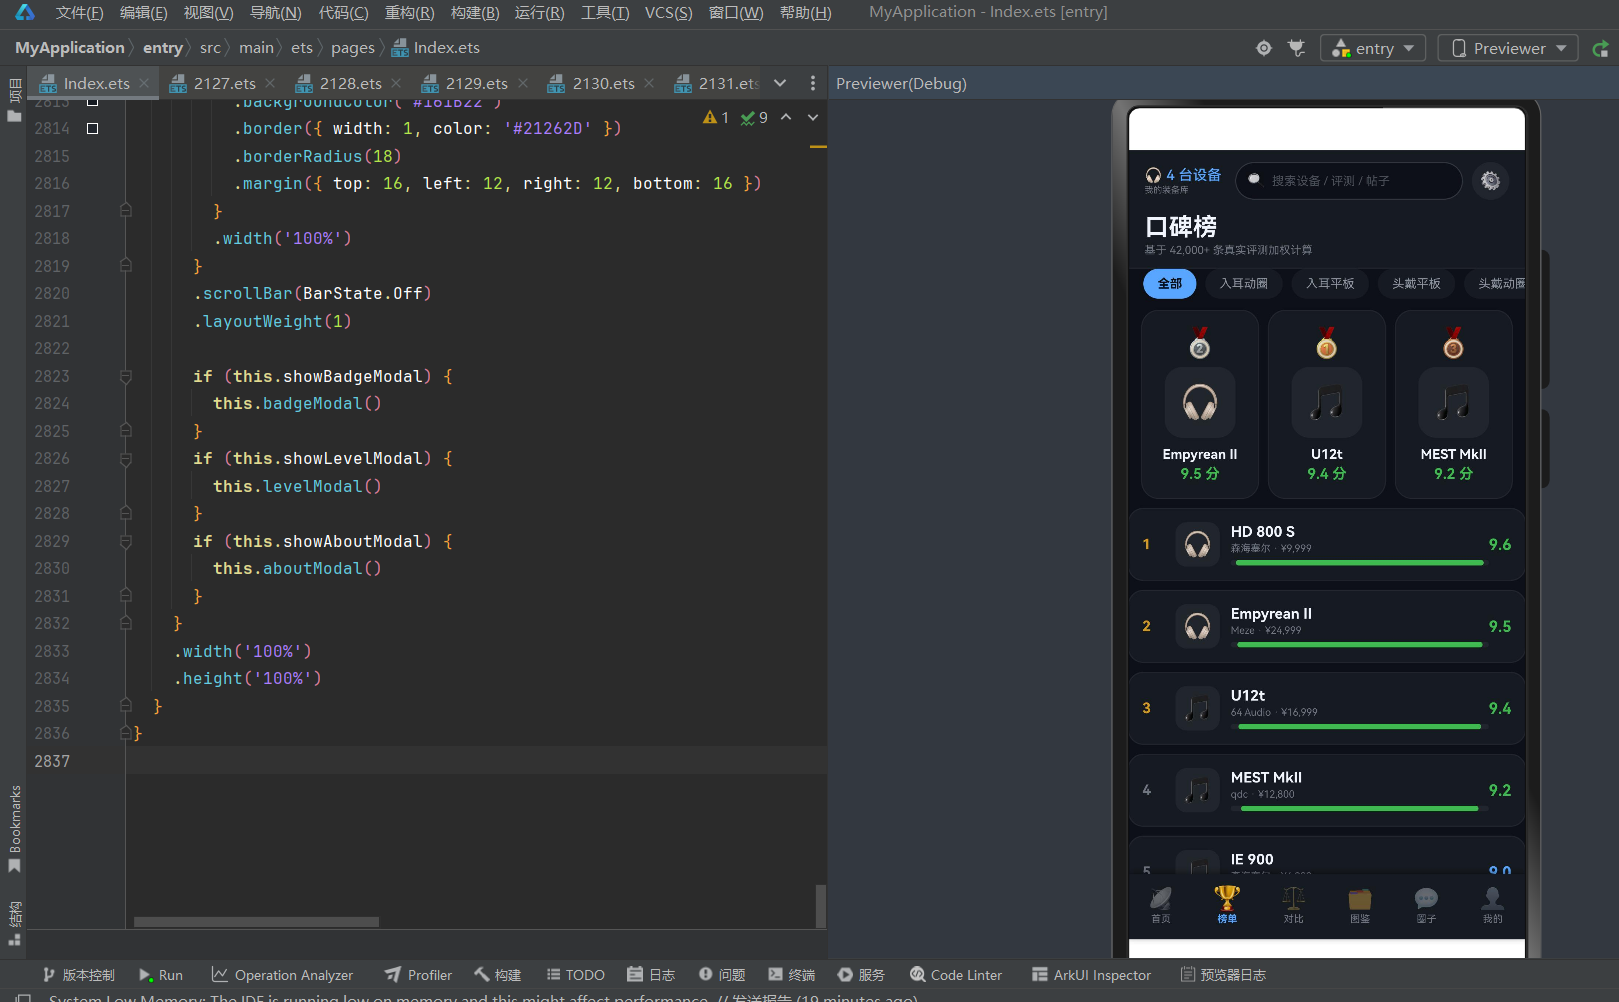Open the TODO tool window

point(576,975)
